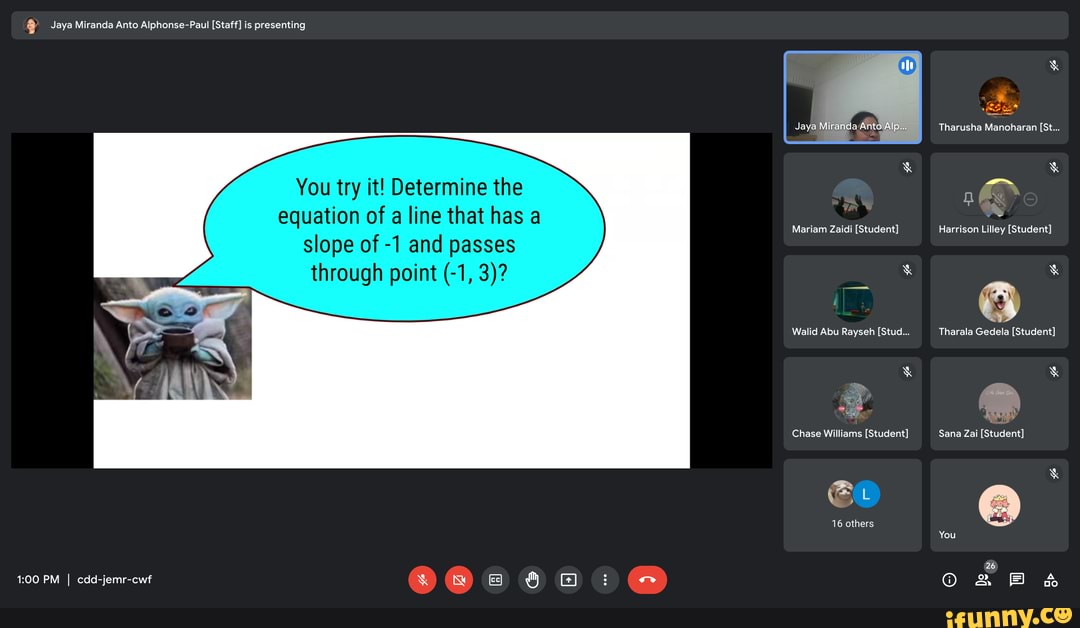
Task: Raise your hand
Action: point(532,580)
